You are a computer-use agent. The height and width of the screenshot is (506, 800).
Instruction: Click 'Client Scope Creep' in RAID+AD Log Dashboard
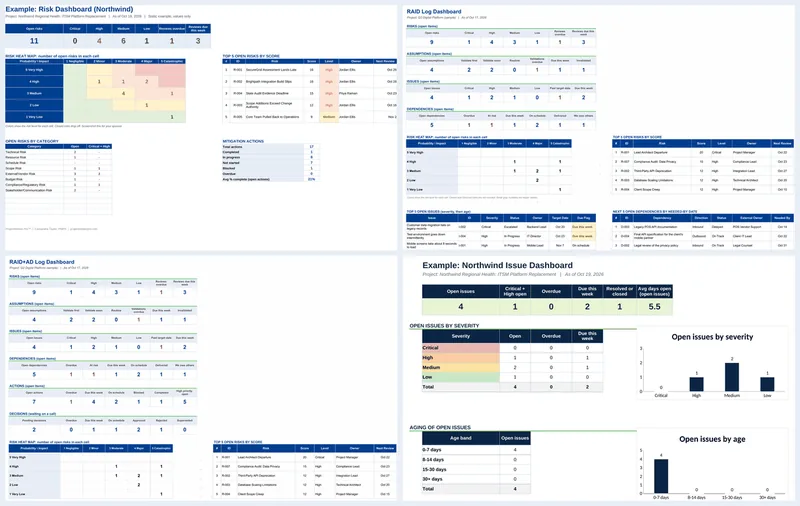pyautogui.click(x=251, y=494)
